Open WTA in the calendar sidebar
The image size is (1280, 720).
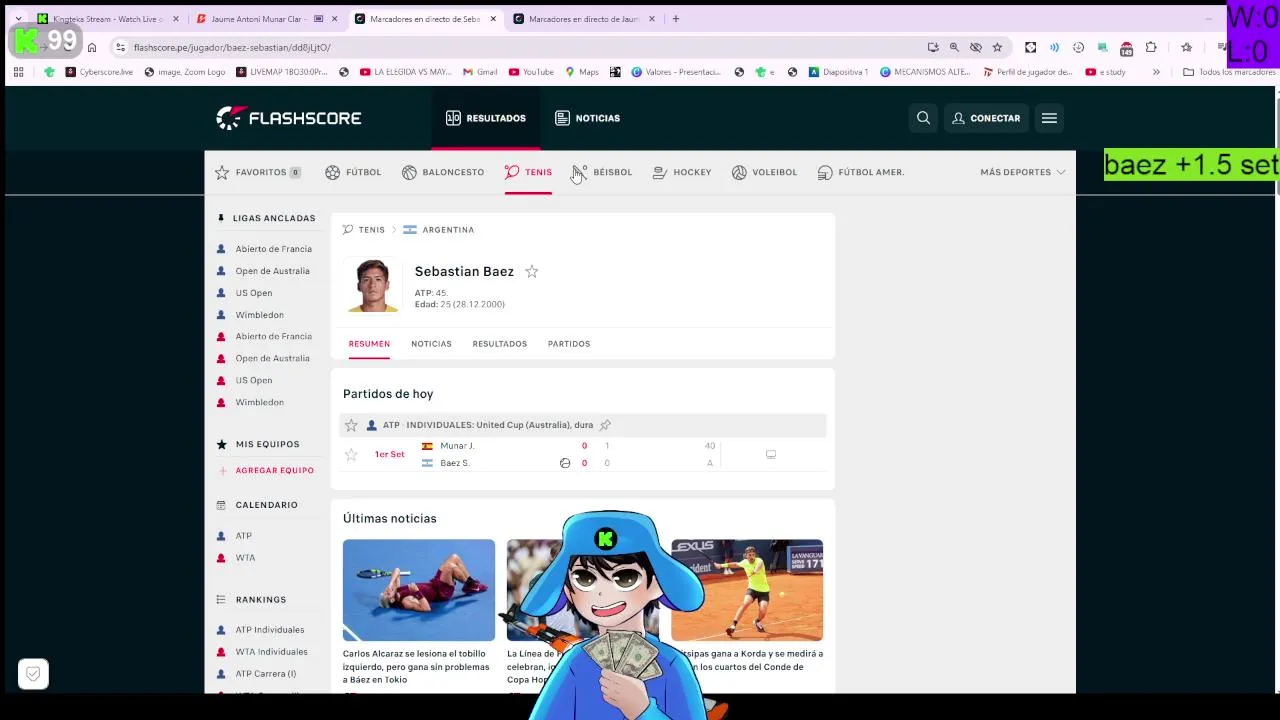[245, 558]
